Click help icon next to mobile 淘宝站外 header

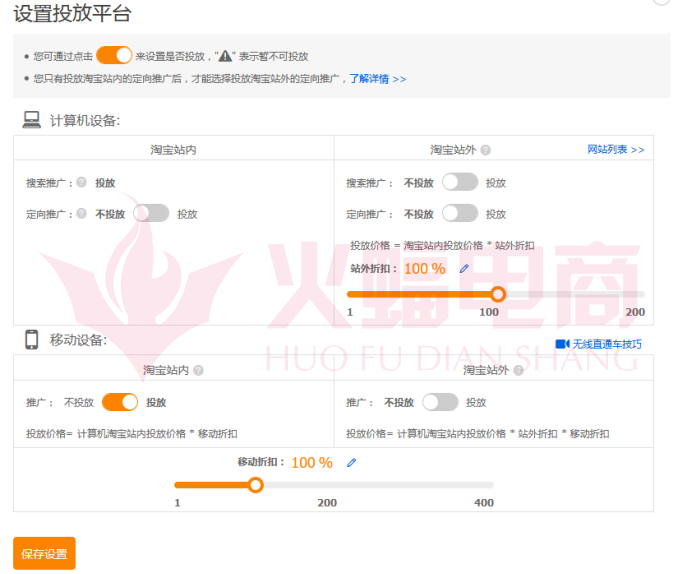[x=518, y=370]
